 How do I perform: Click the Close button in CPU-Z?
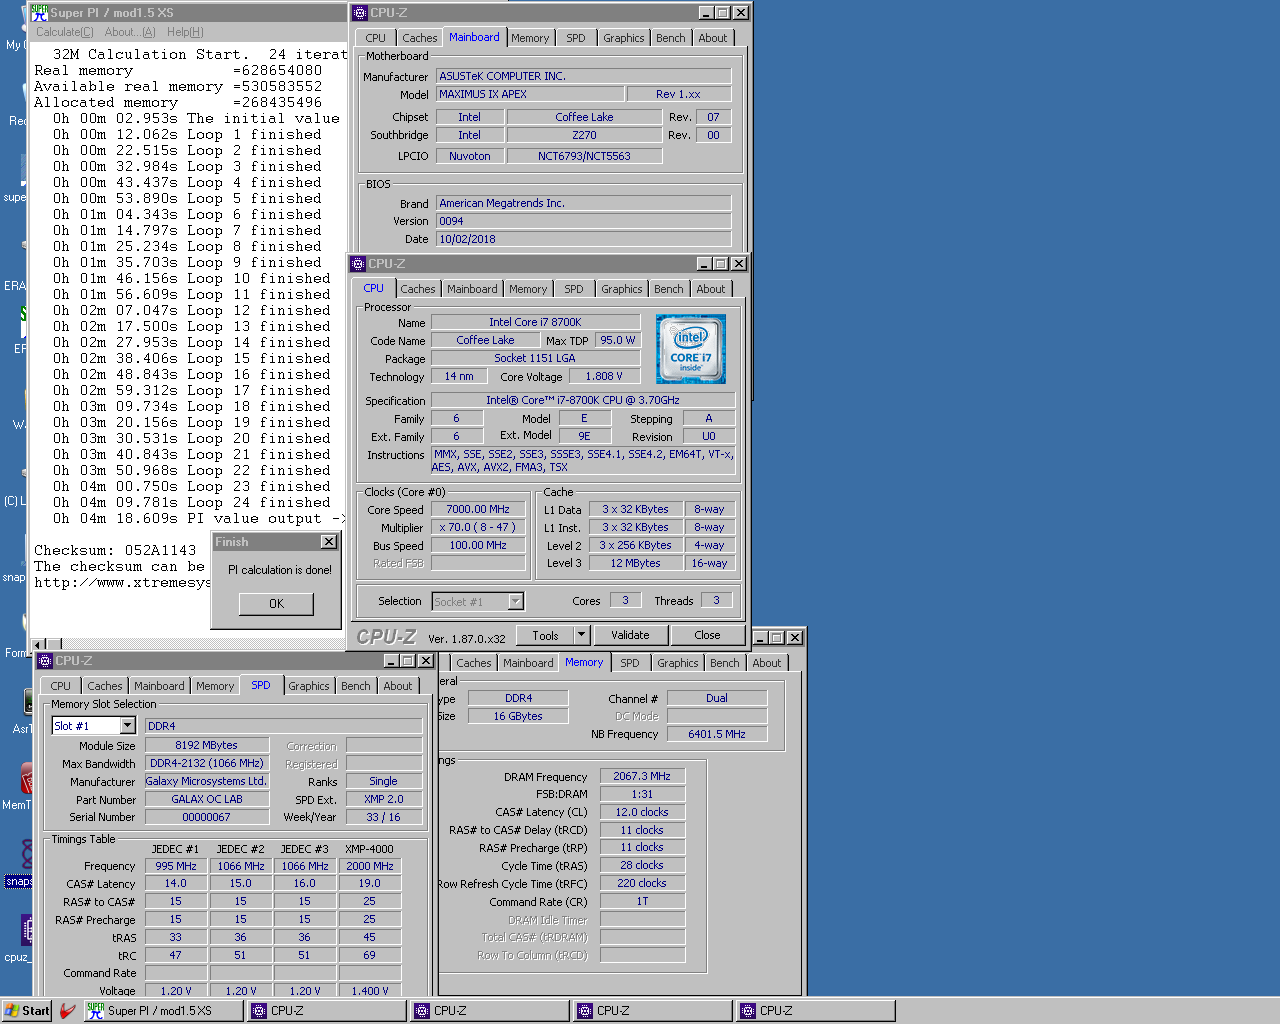click(x=708, y=635)
